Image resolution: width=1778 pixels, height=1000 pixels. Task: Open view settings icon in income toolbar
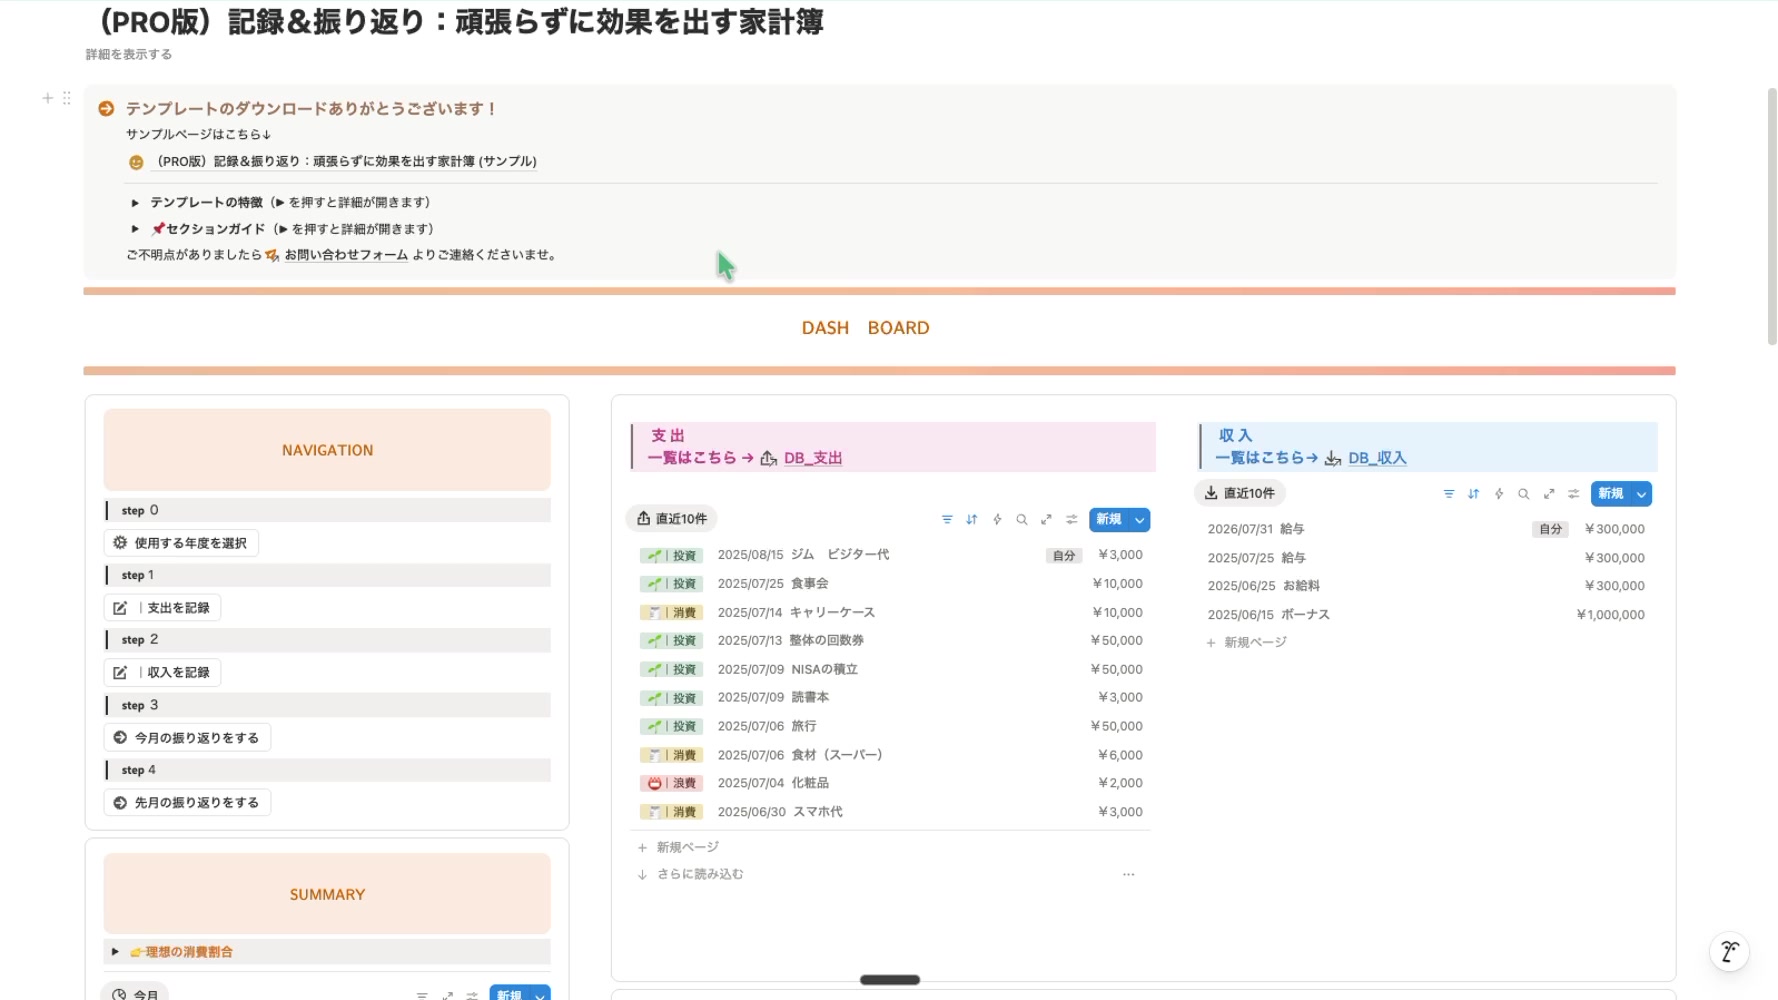[1573, 494]
